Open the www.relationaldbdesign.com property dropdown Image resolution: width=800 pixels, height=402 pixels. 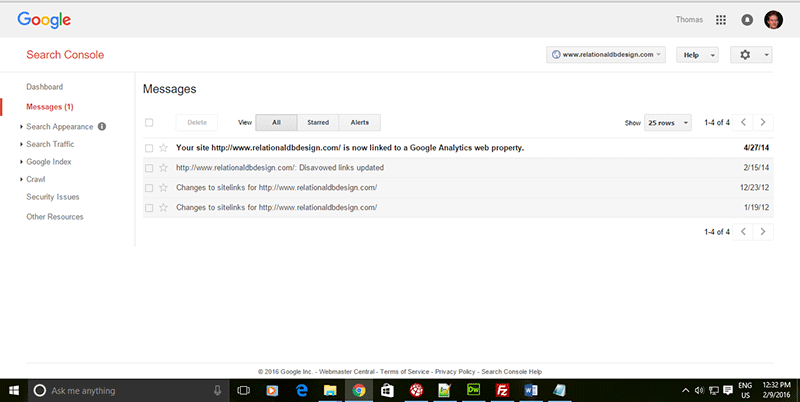click(606, 55)
